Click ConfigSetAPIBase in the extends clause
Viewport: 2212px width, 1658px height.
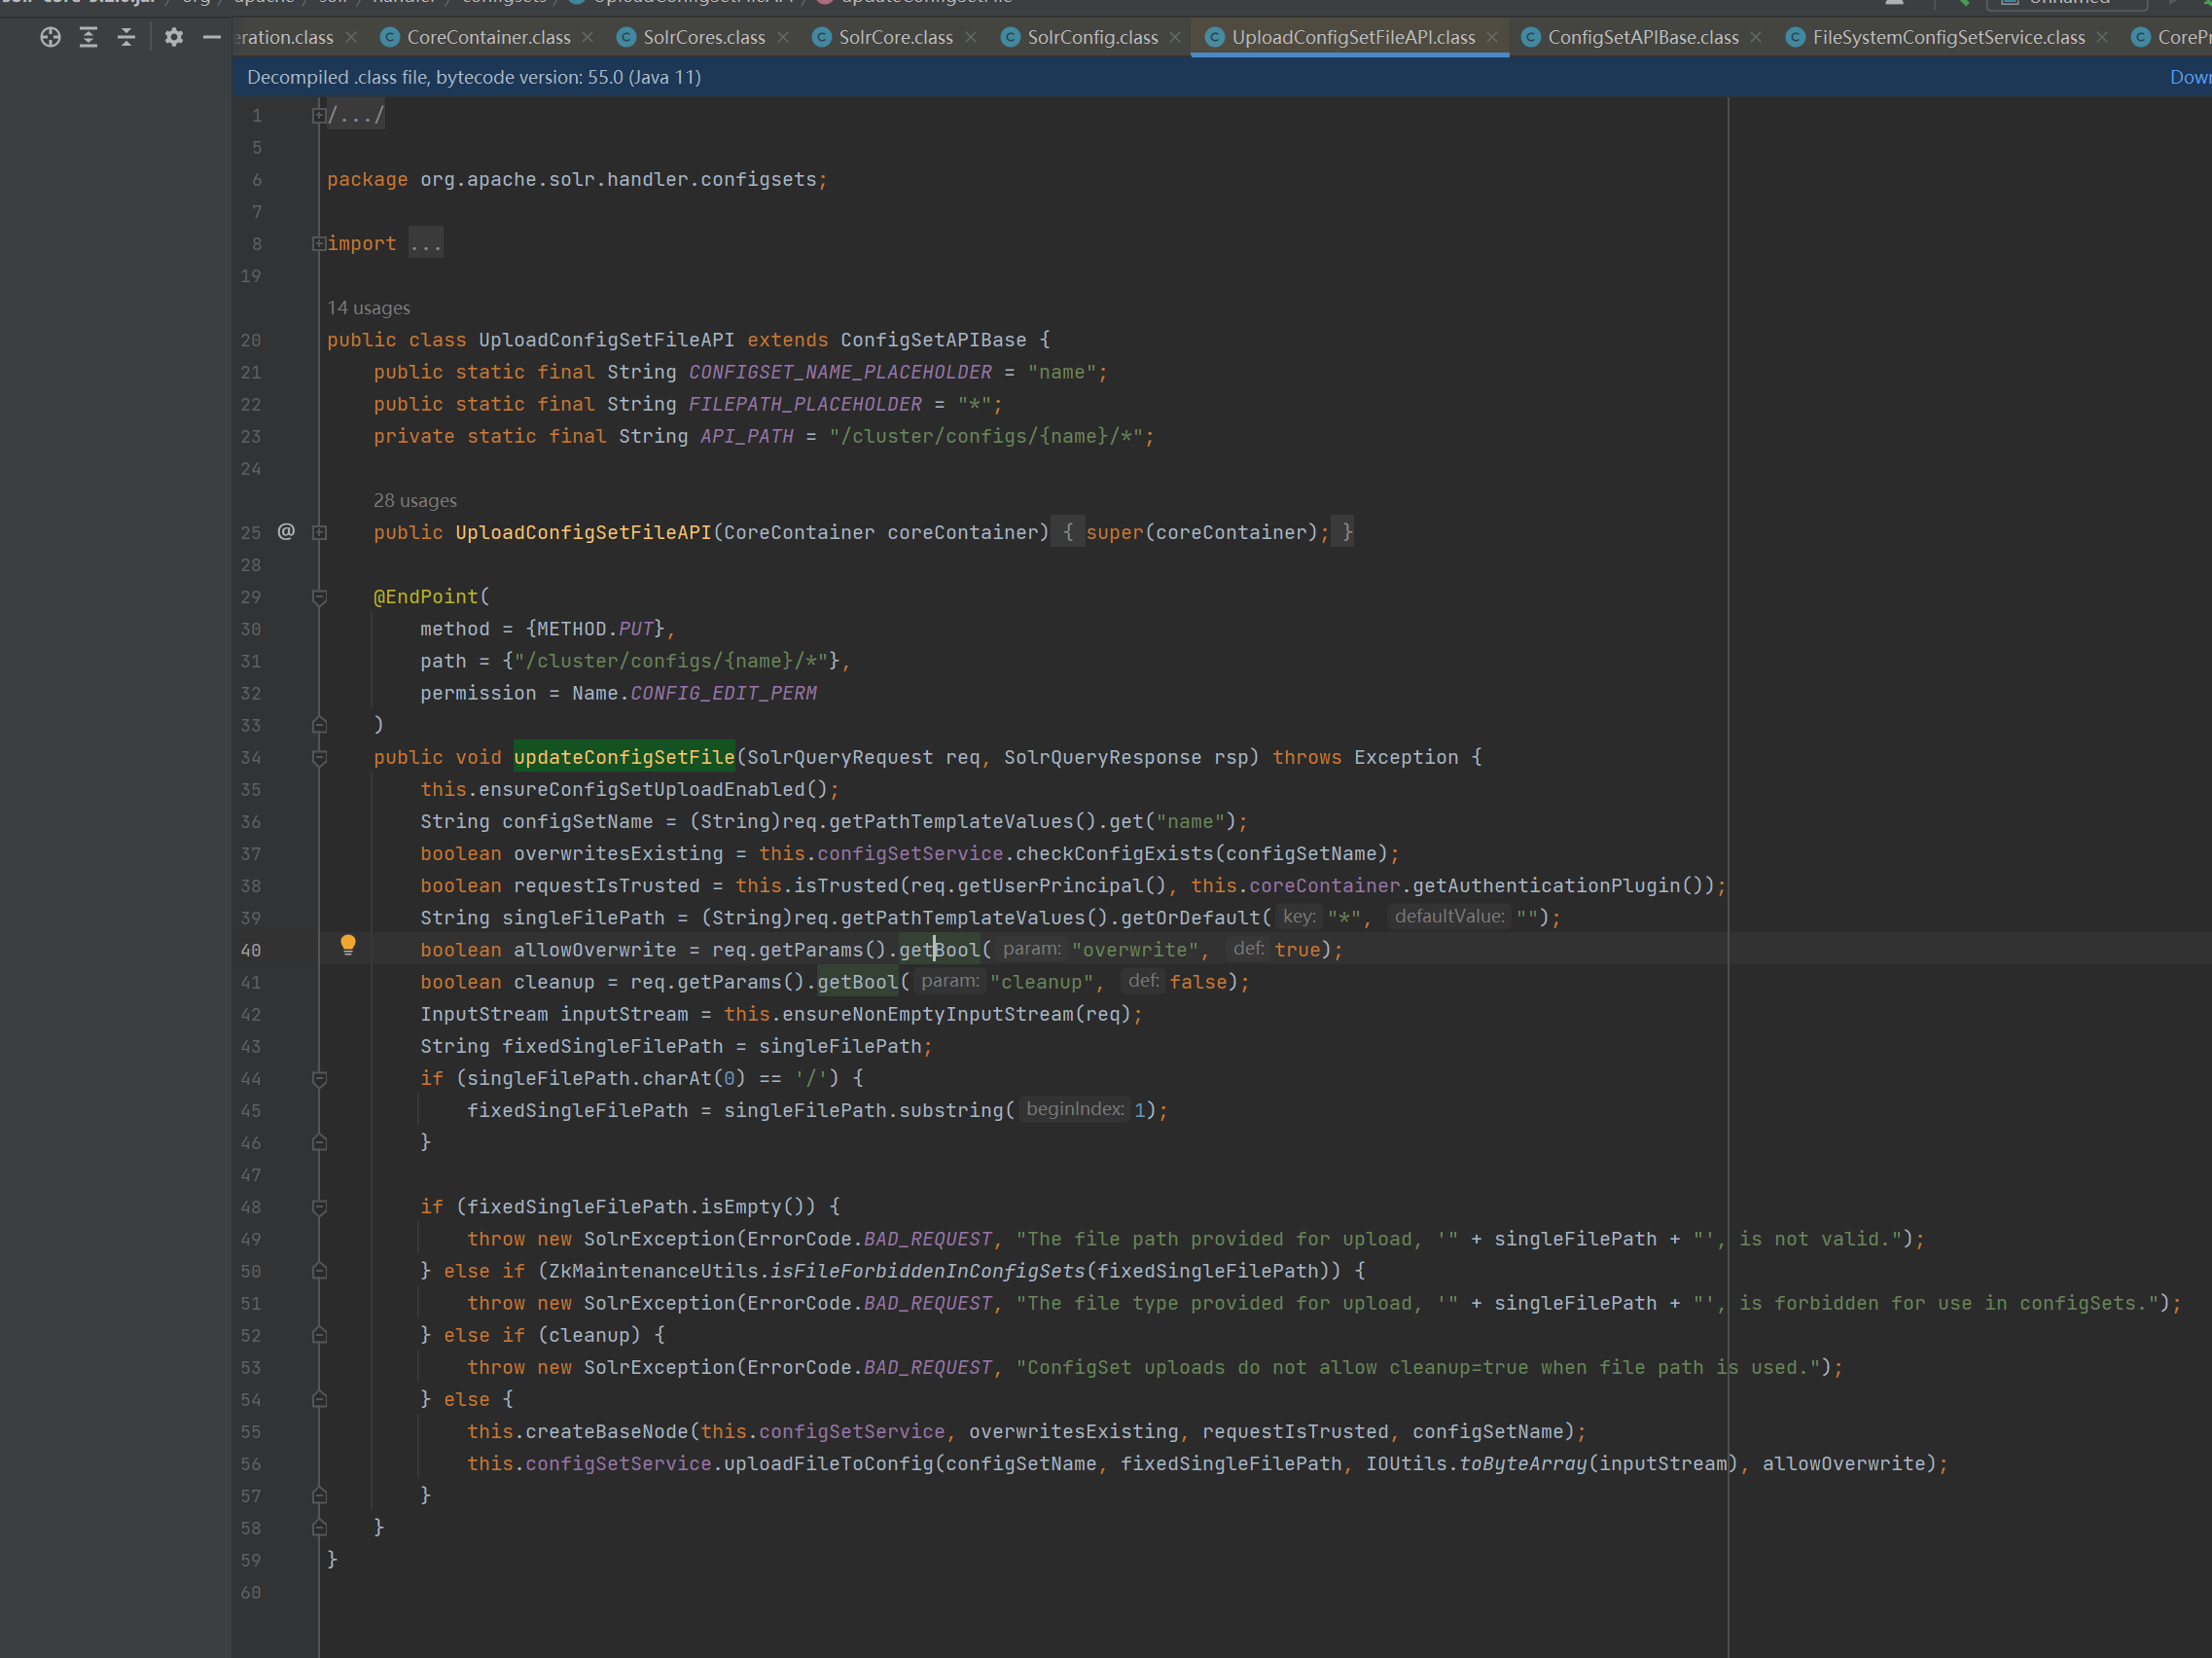pos(933,340)
